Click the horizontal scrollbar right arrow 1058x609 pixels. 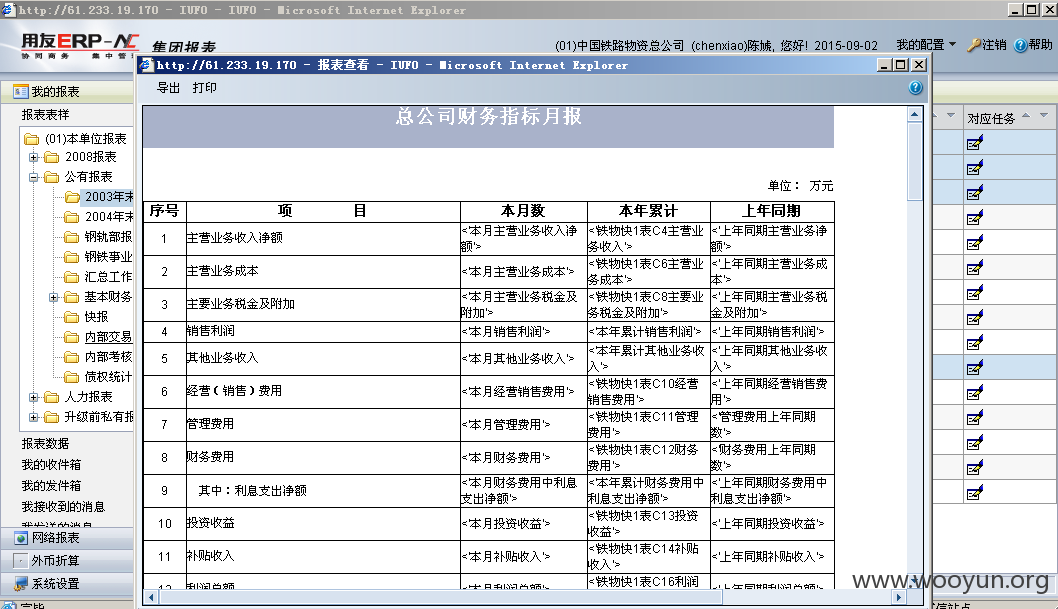point(898,597)
